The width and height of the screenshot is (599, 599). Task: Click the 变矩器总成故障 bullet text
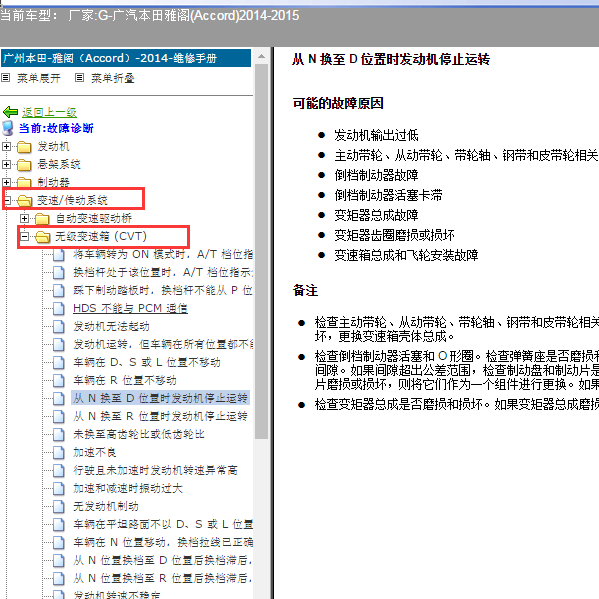click(376, 215)
